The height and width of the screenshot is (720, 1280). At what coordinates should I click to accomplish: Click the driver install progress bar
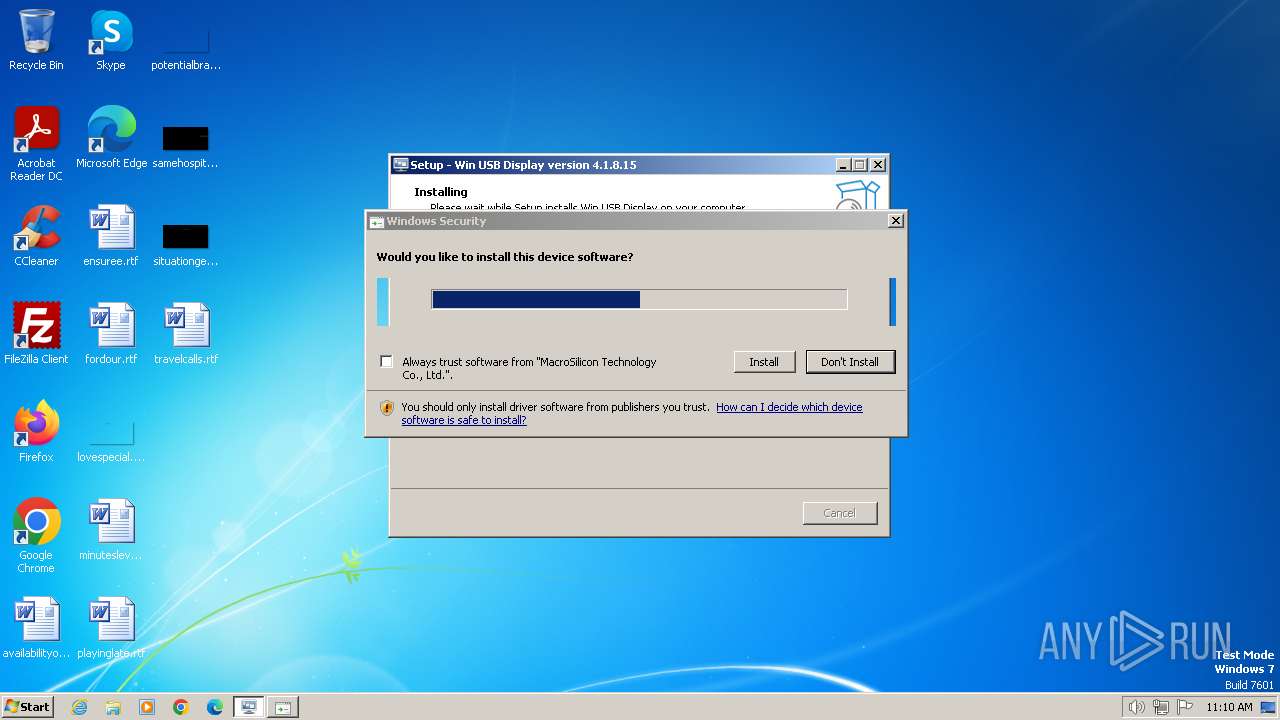[639, 299]
